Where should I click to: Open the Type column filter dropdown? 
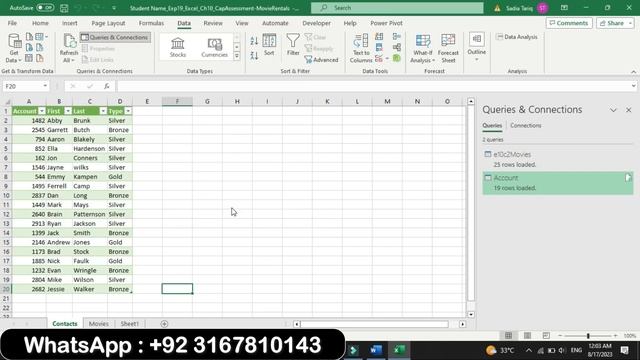128,111
